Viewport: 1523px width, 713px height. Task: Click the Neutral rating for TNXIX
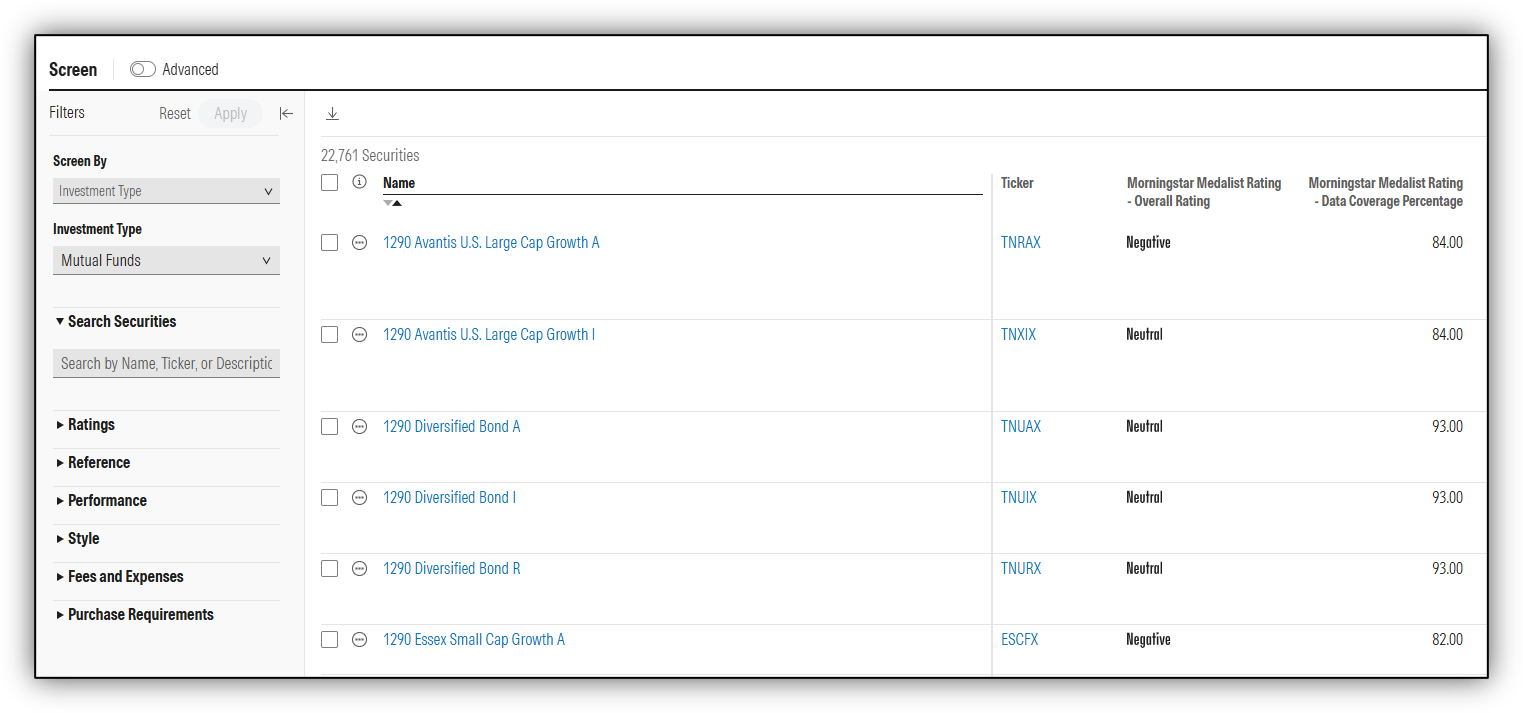click(1145, 335)
